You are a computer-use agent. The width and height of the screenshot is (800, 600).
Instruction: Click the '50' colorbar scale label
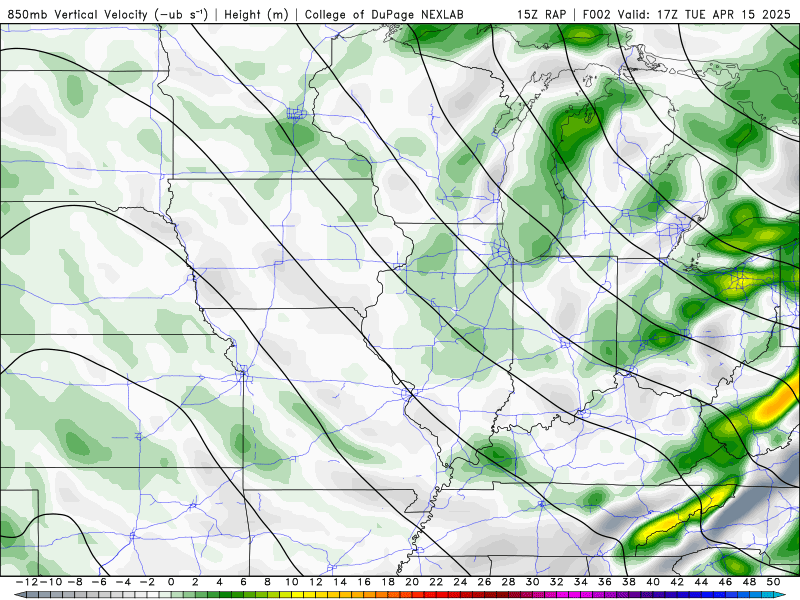click(773, 582)
